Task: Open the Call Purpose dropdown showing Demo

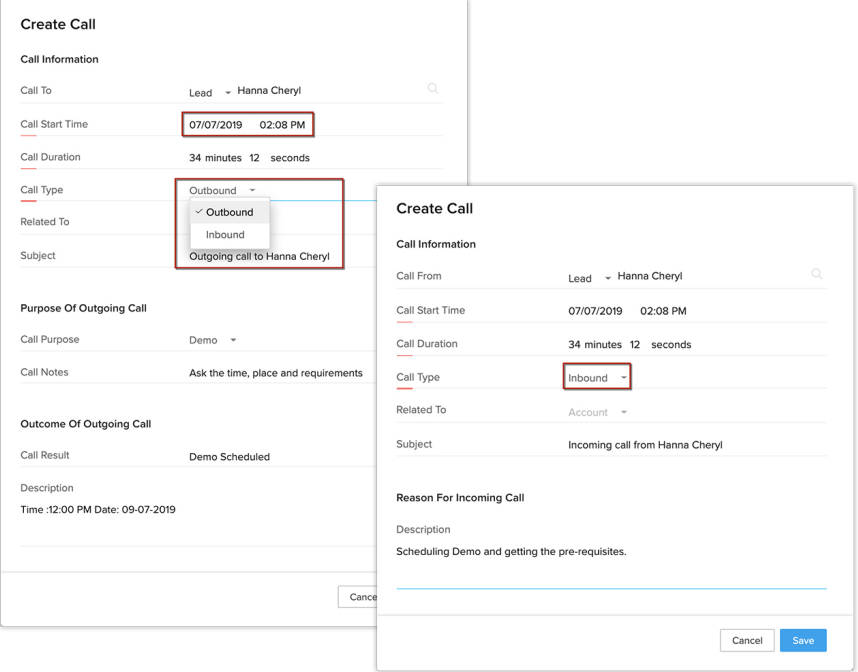Action: tap(212, 339)
